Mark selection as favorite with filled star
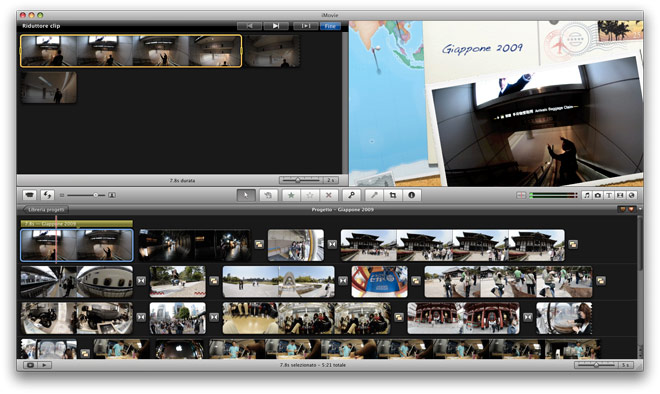The width and height of the screenshot is (660, 394). [291, 195]
